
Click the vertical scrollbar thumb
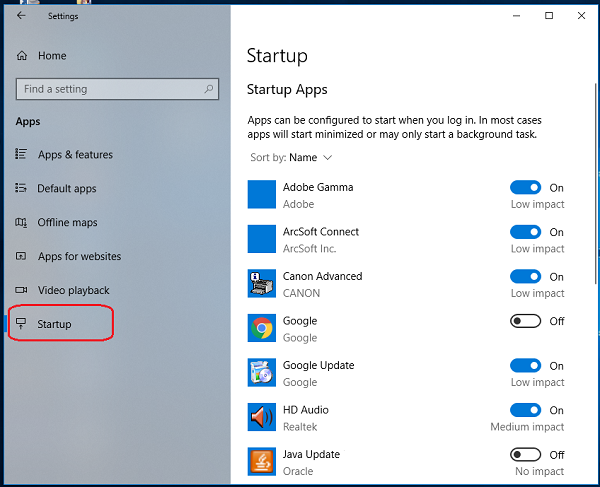click(x=596, y=184)
